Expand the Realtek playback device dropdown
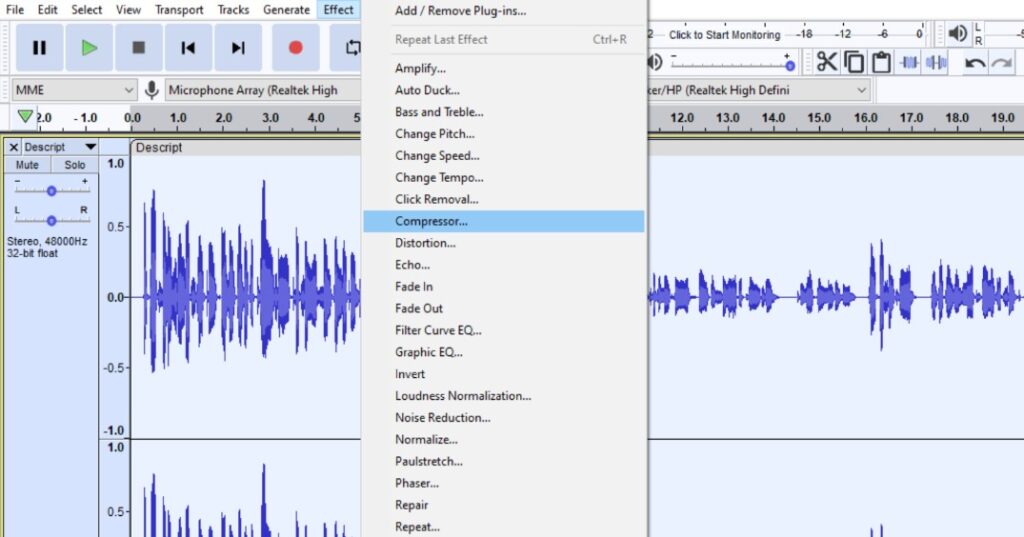The width and height of the screenshot is (1024, 537). tap(861, 90)
